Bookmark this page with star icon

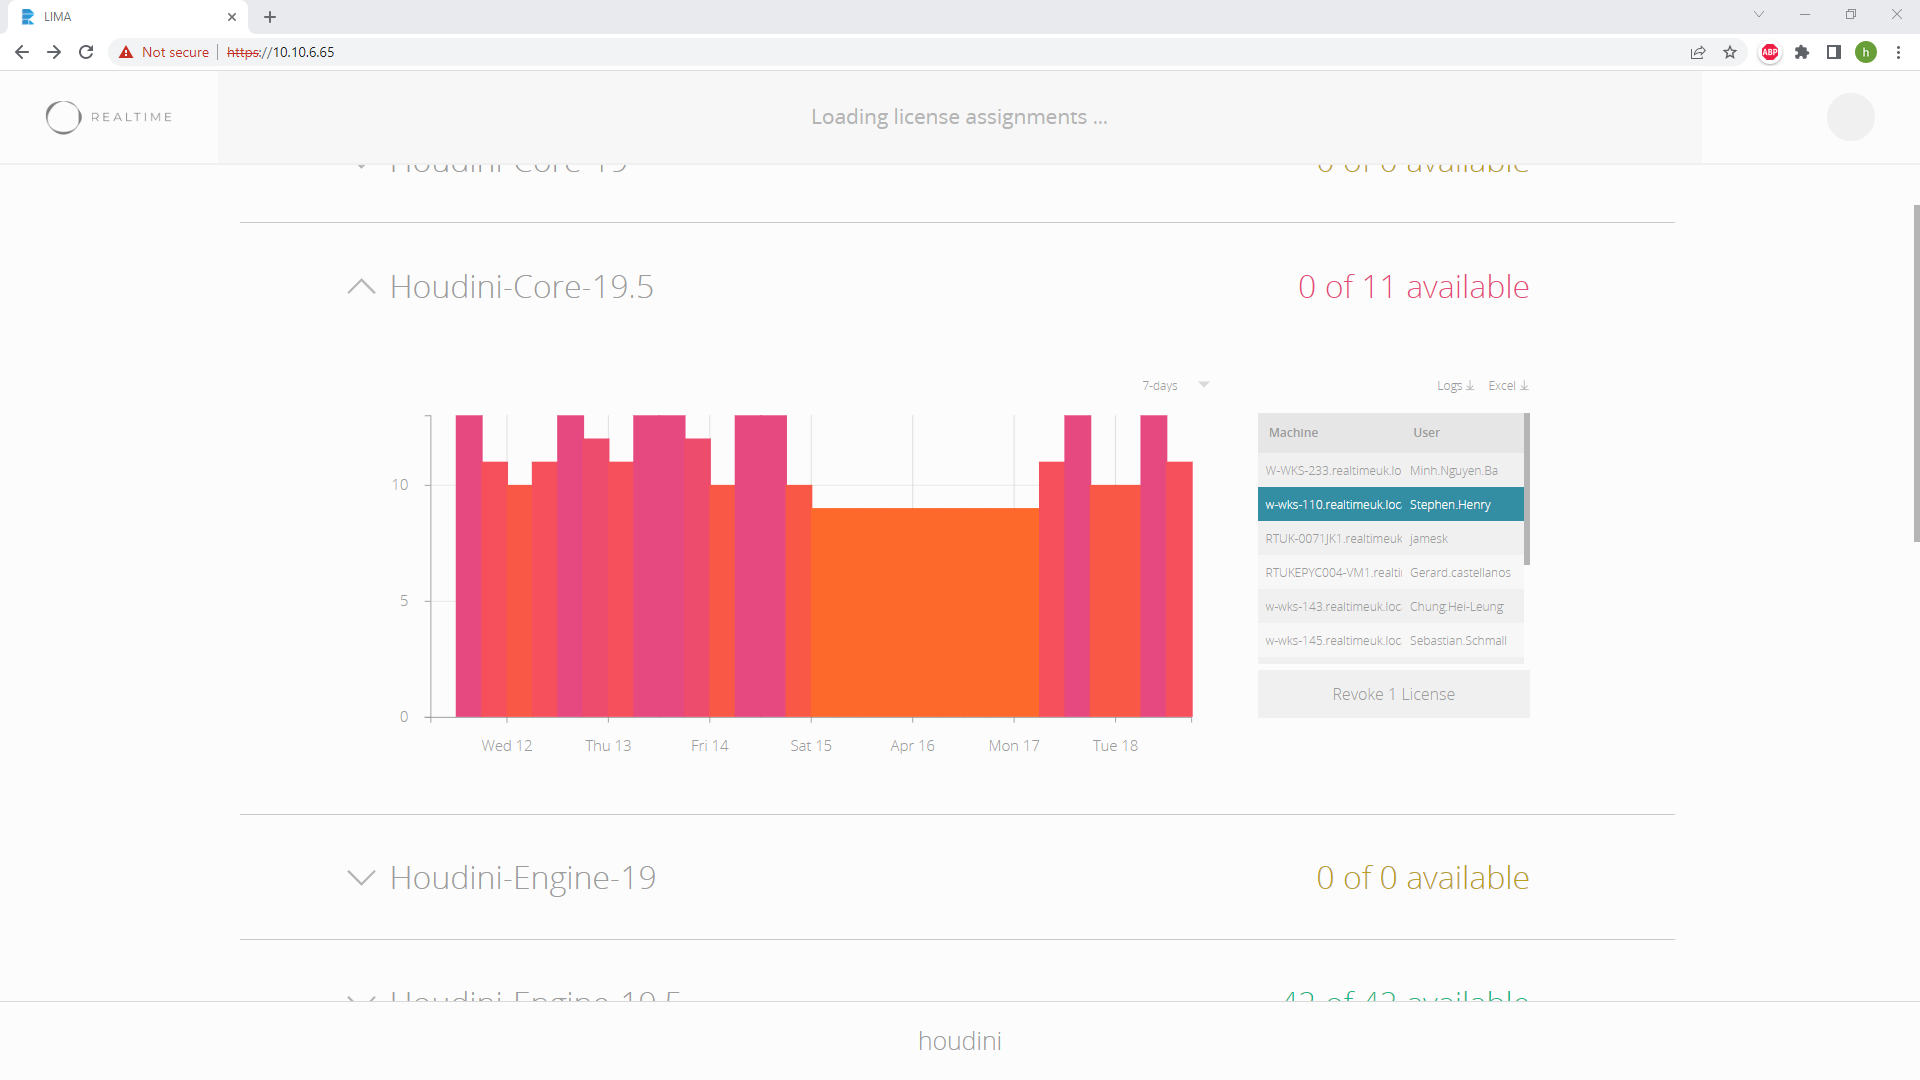coord(1730,52)
